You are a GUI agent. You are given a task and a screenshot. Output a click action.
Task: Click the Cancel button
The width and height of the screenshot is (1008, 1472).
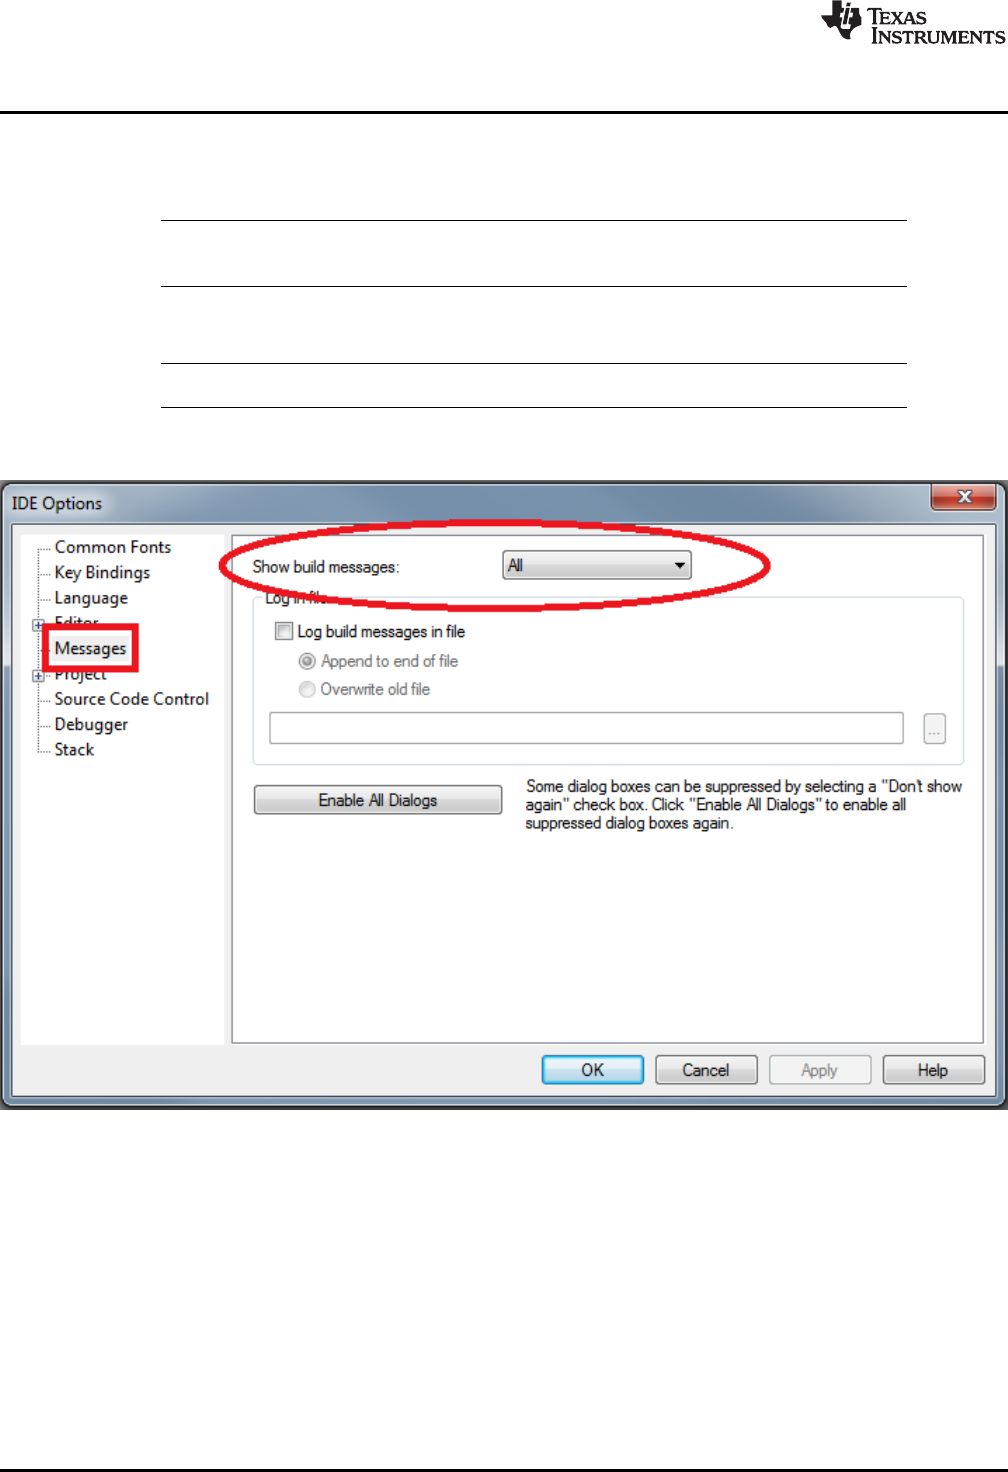[706, 1070]
